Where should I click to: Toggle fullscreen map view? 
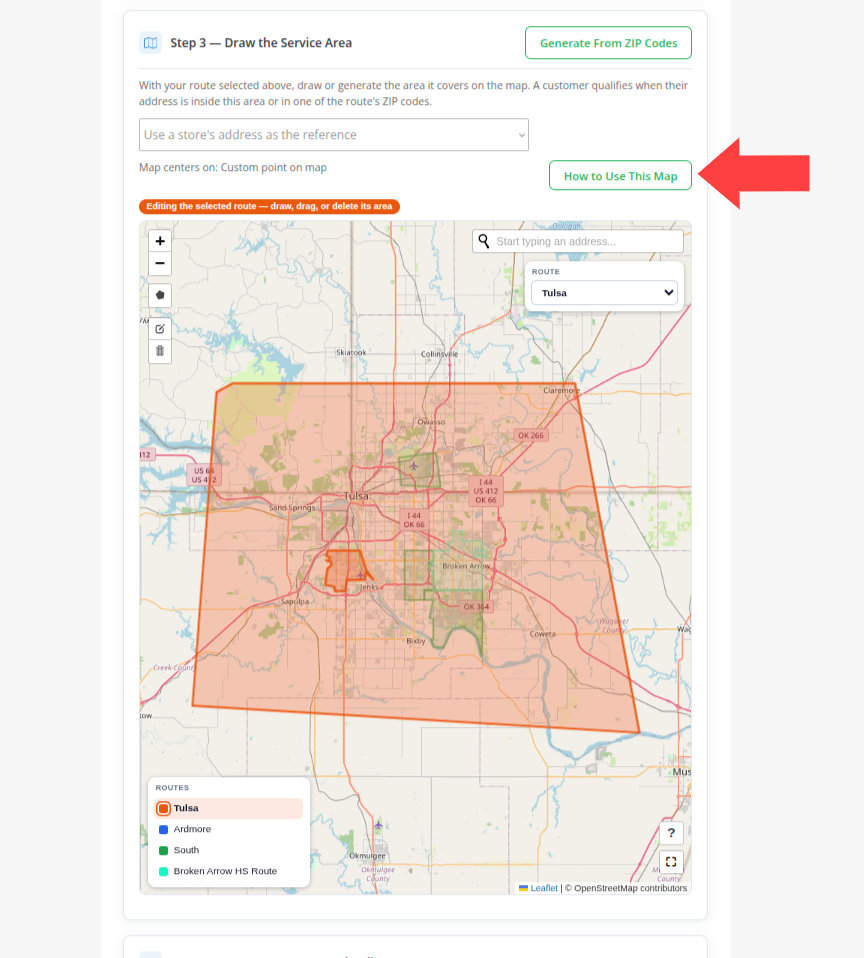point(671,861)
